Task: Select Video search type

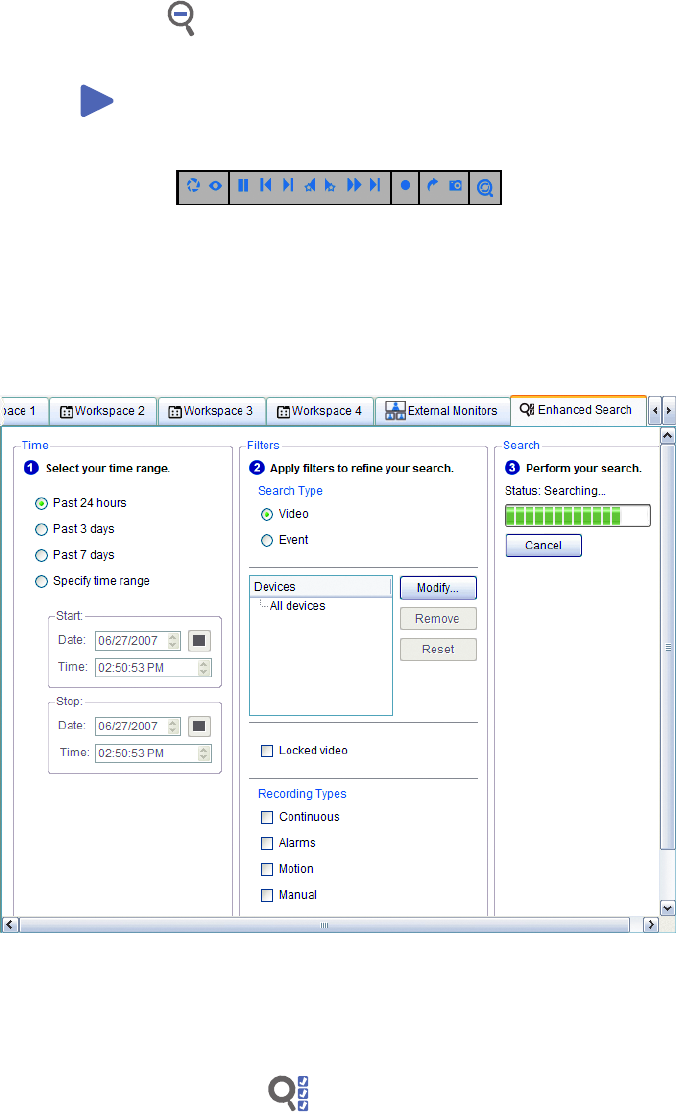Action: 267,515
